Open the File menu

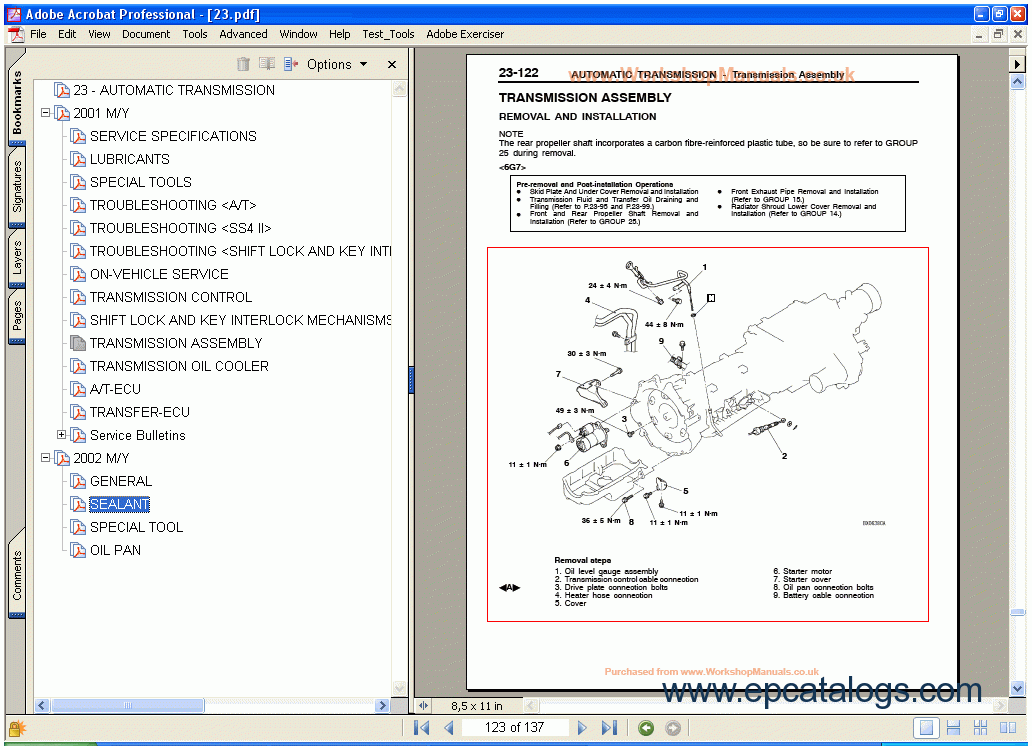tap(38, 34)
